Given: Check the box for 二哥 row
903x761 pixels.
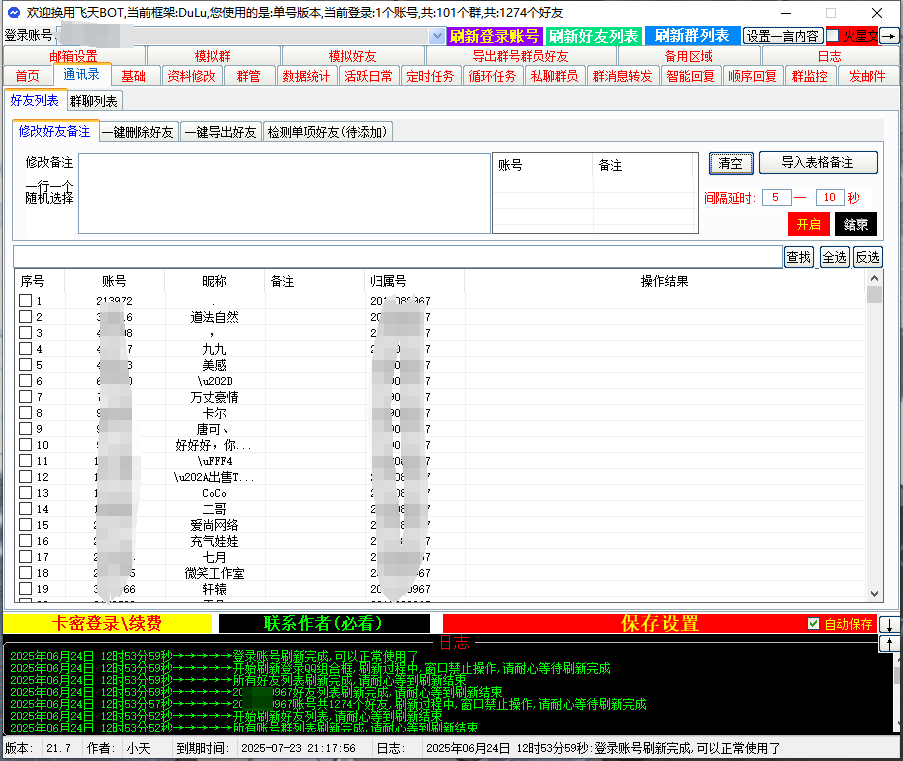Looking at the screenshot, I should (x=25, y=509).
